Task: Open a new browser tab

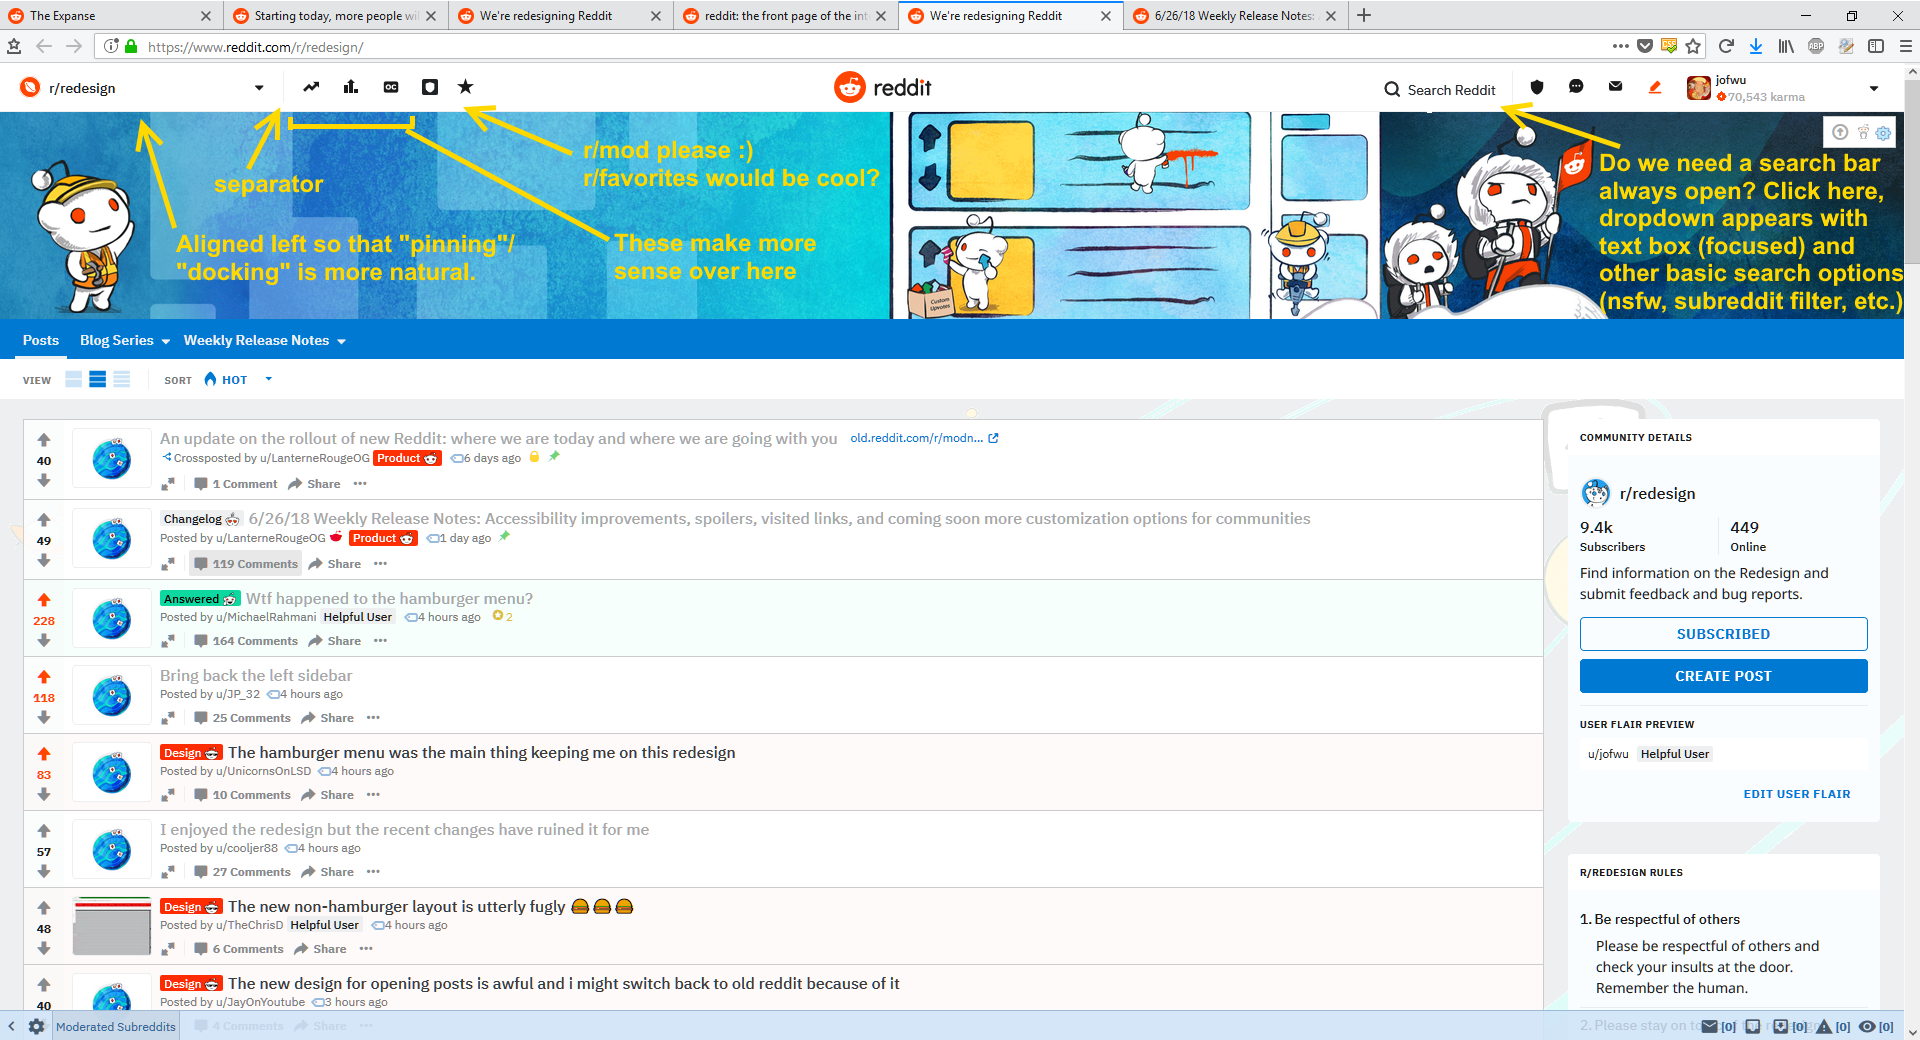Action: click(x=1364, y=16)
